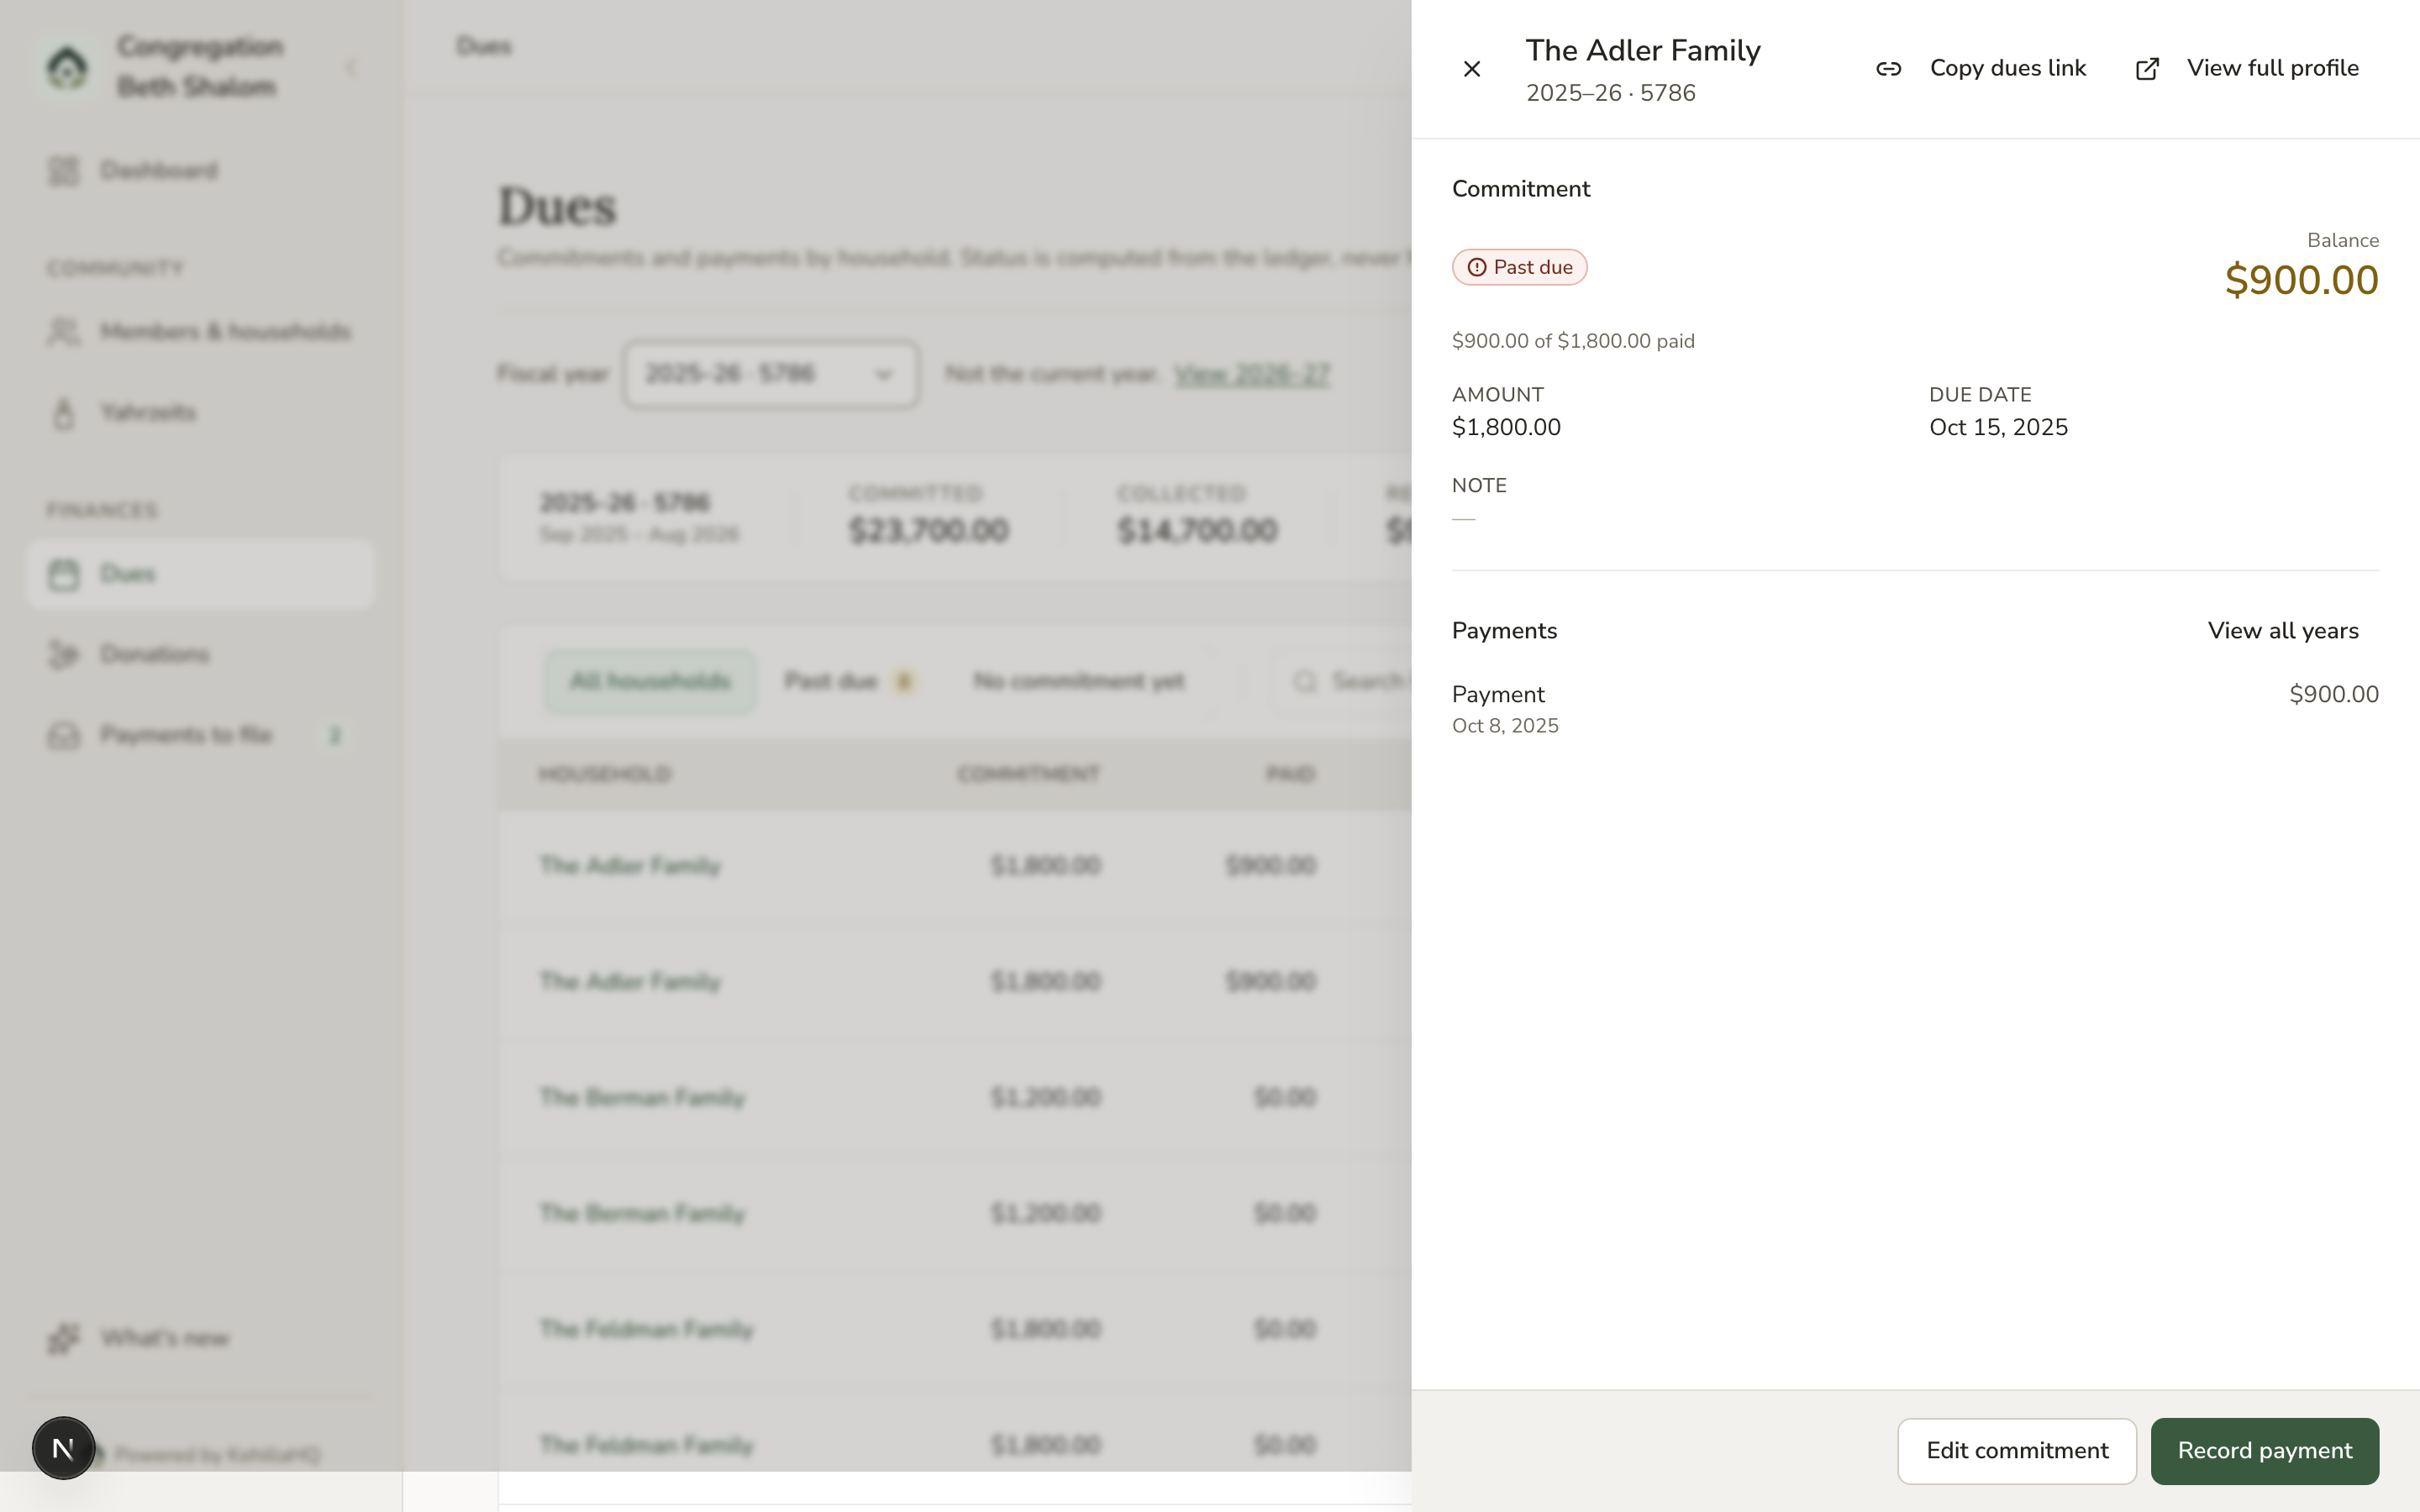Copy the dues link text button
This screenshot has width=2420, height=1512.
click(x=2007, y=68)
